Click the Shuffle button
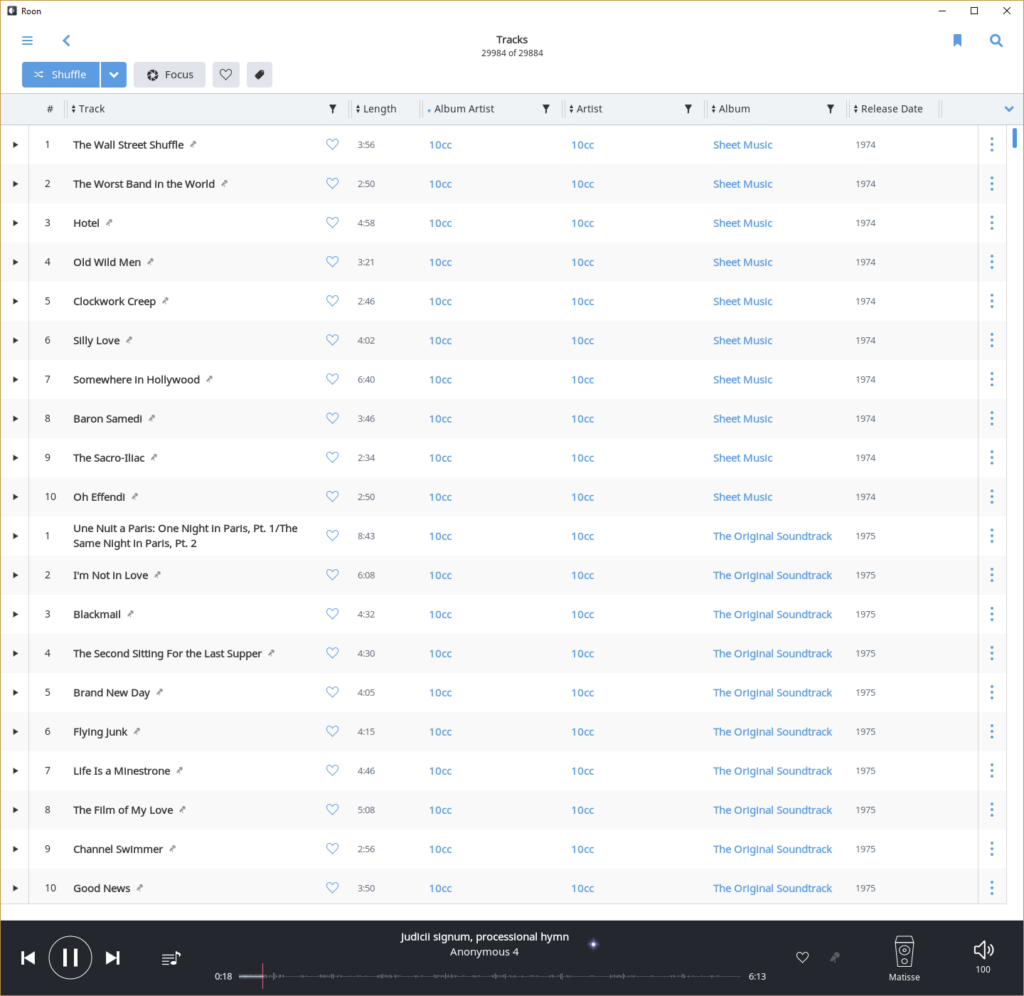This screenshot has height=996, width=1024. click(x=61, y=74)
